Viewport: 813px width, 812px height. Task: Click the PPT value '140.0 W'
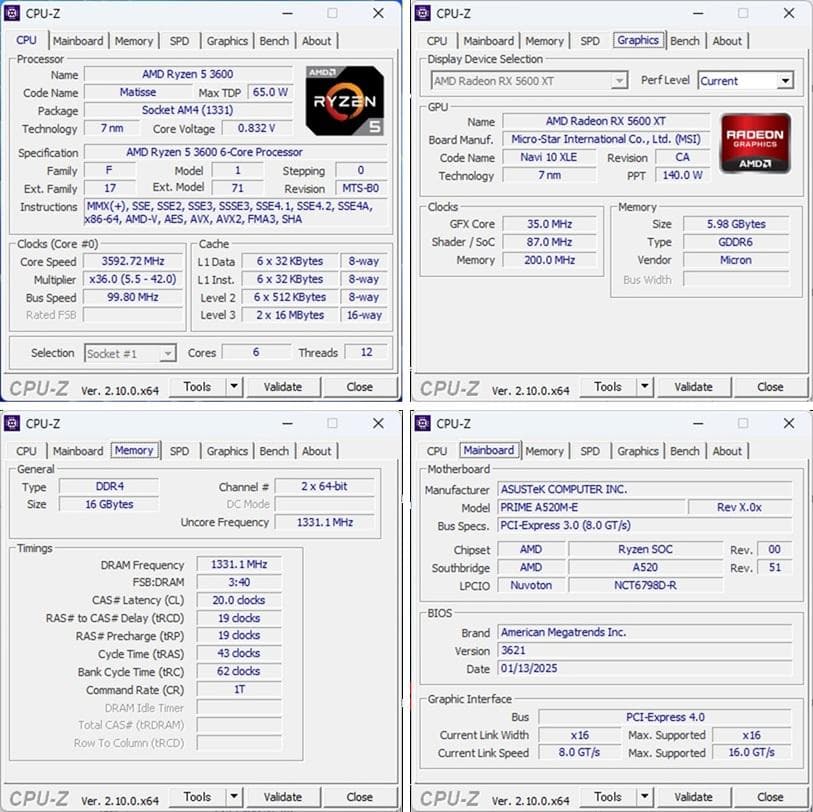(682, 175)
